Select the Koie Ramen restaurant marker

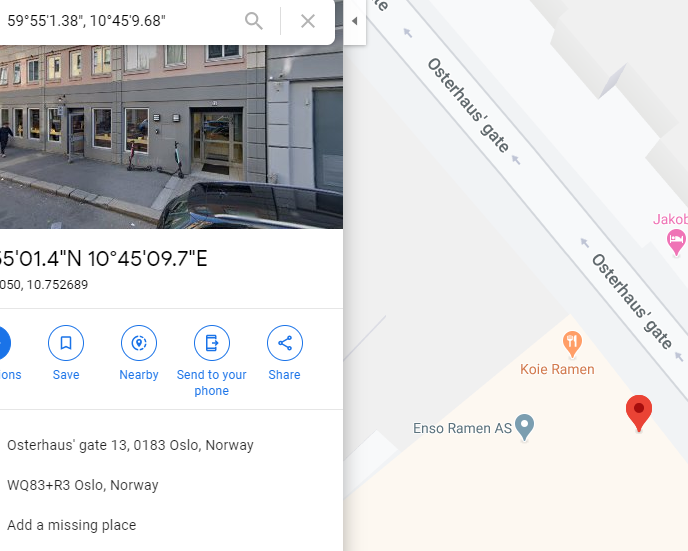(x=572, y=344)
